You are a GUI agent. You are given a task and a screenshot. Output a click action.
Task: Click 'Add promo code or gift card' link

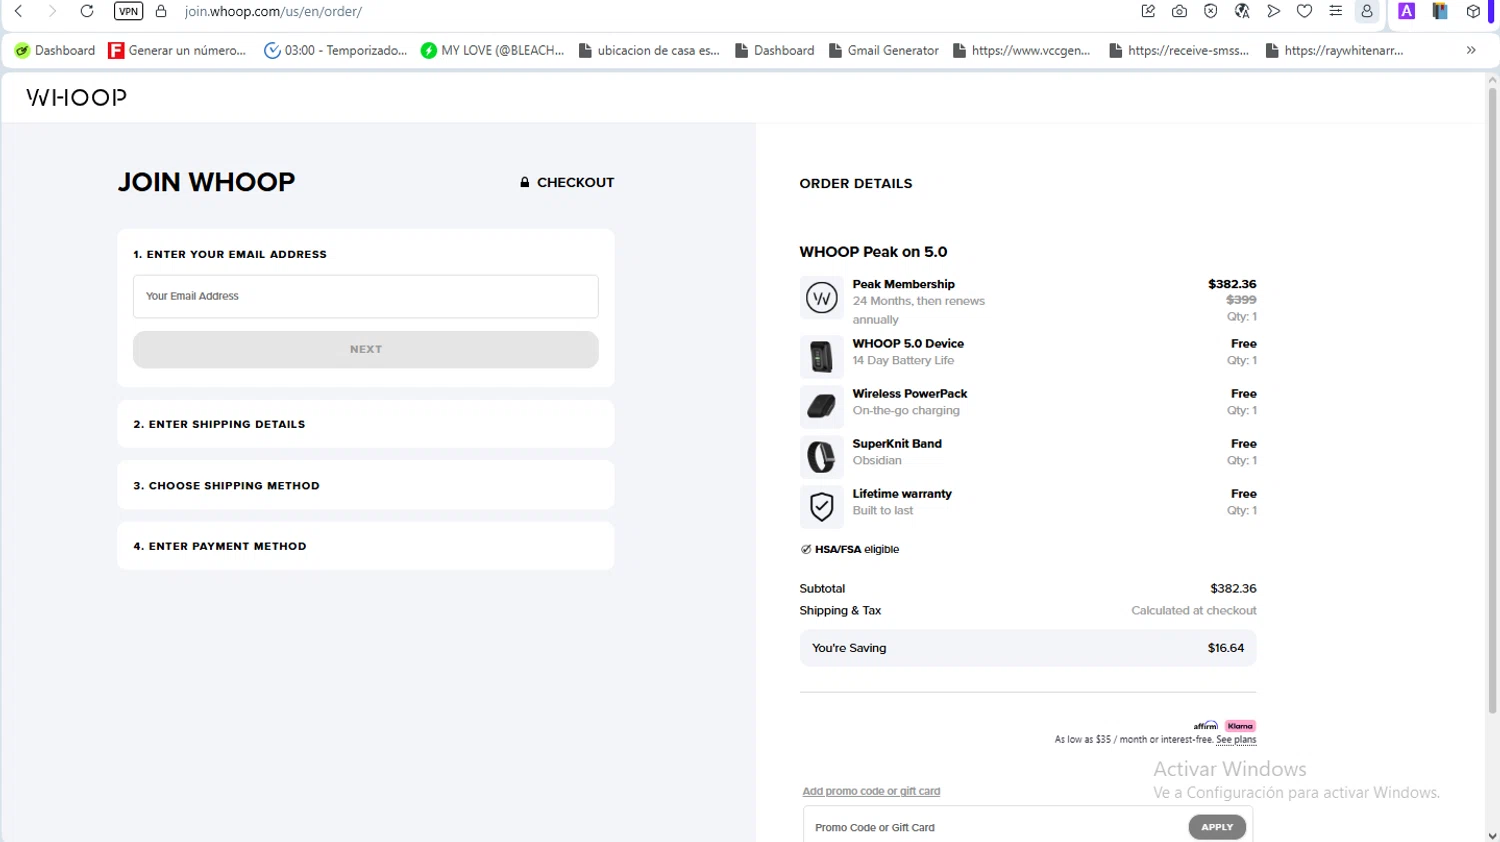pyautogui.click(x=871, y=791)
